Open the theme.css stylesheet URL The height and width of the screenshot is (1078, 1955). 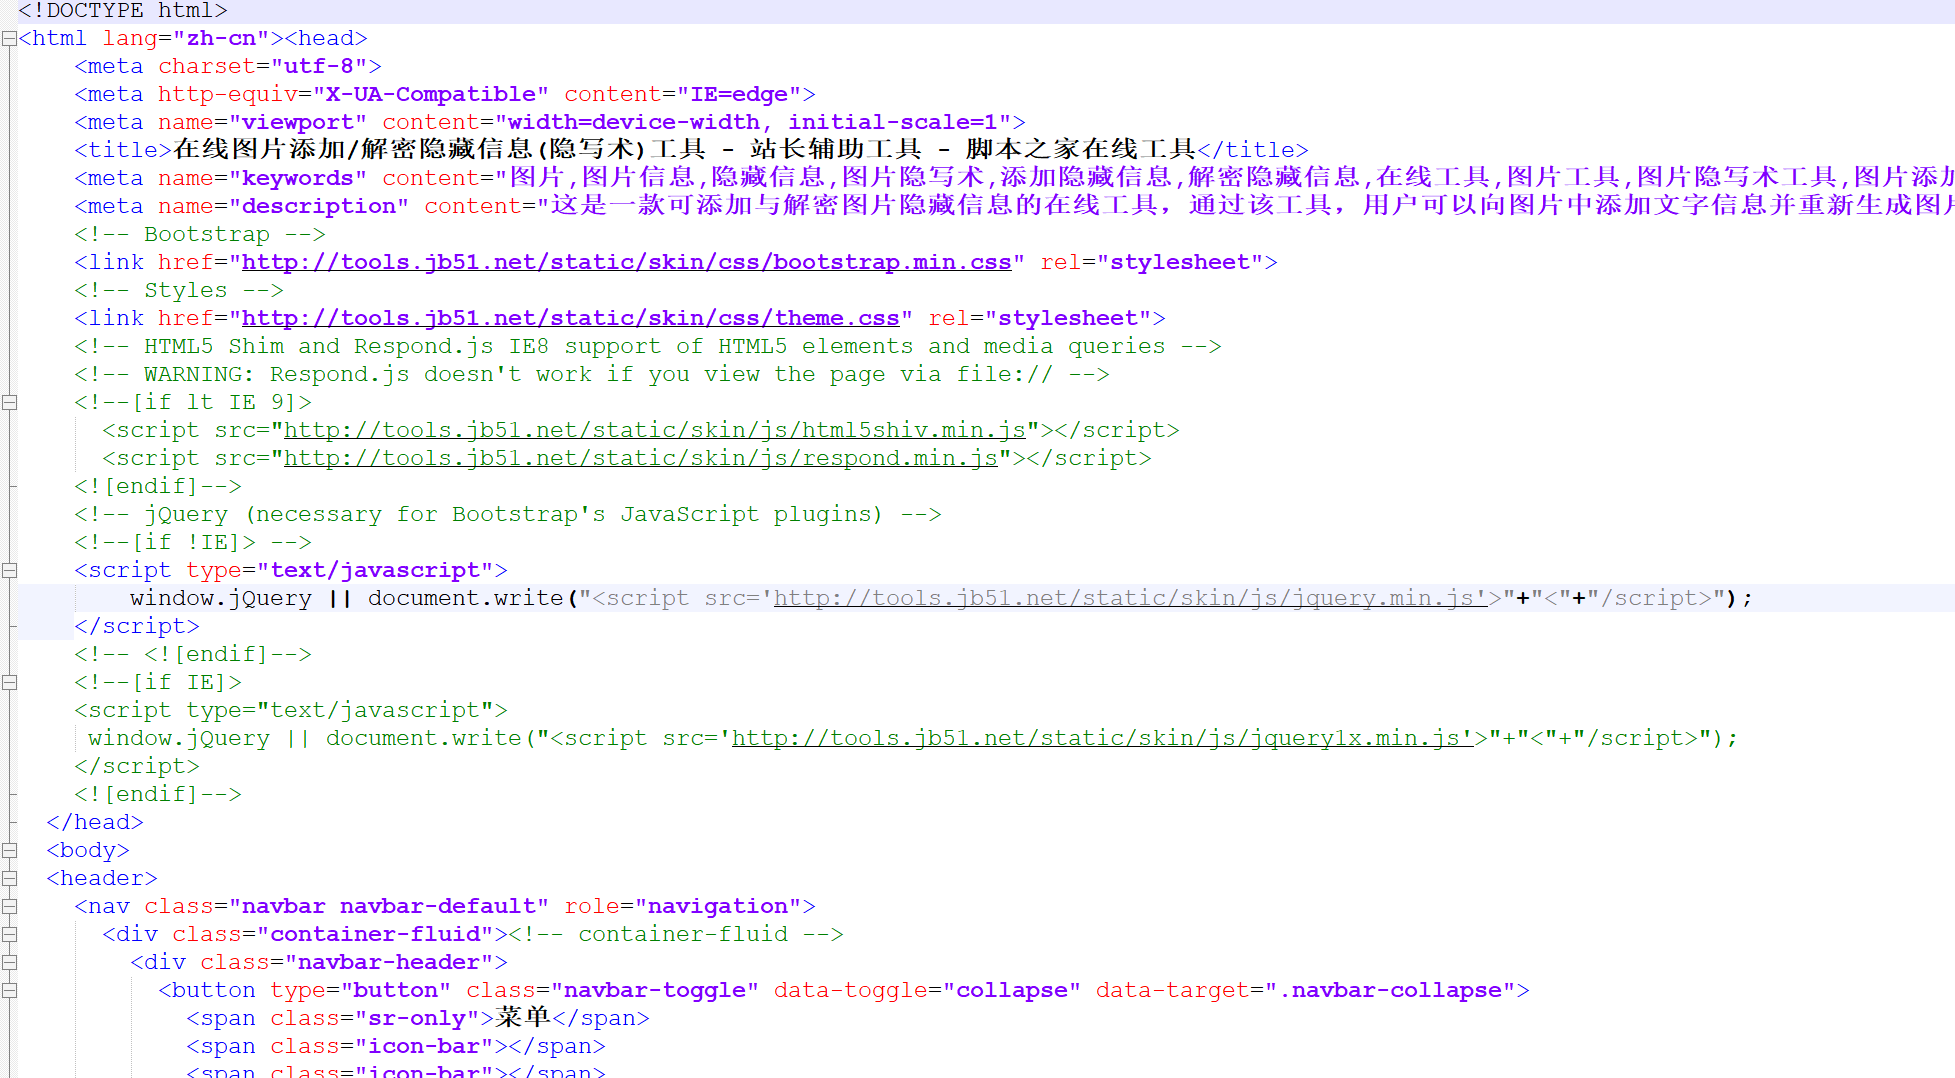point(570,318)
